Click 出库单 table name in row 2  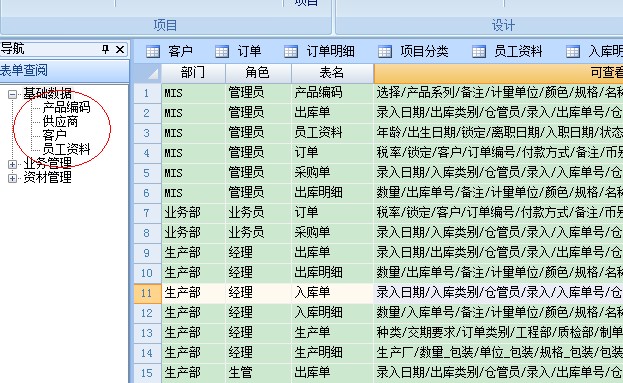pyautogui.click(x=332, y=113)
